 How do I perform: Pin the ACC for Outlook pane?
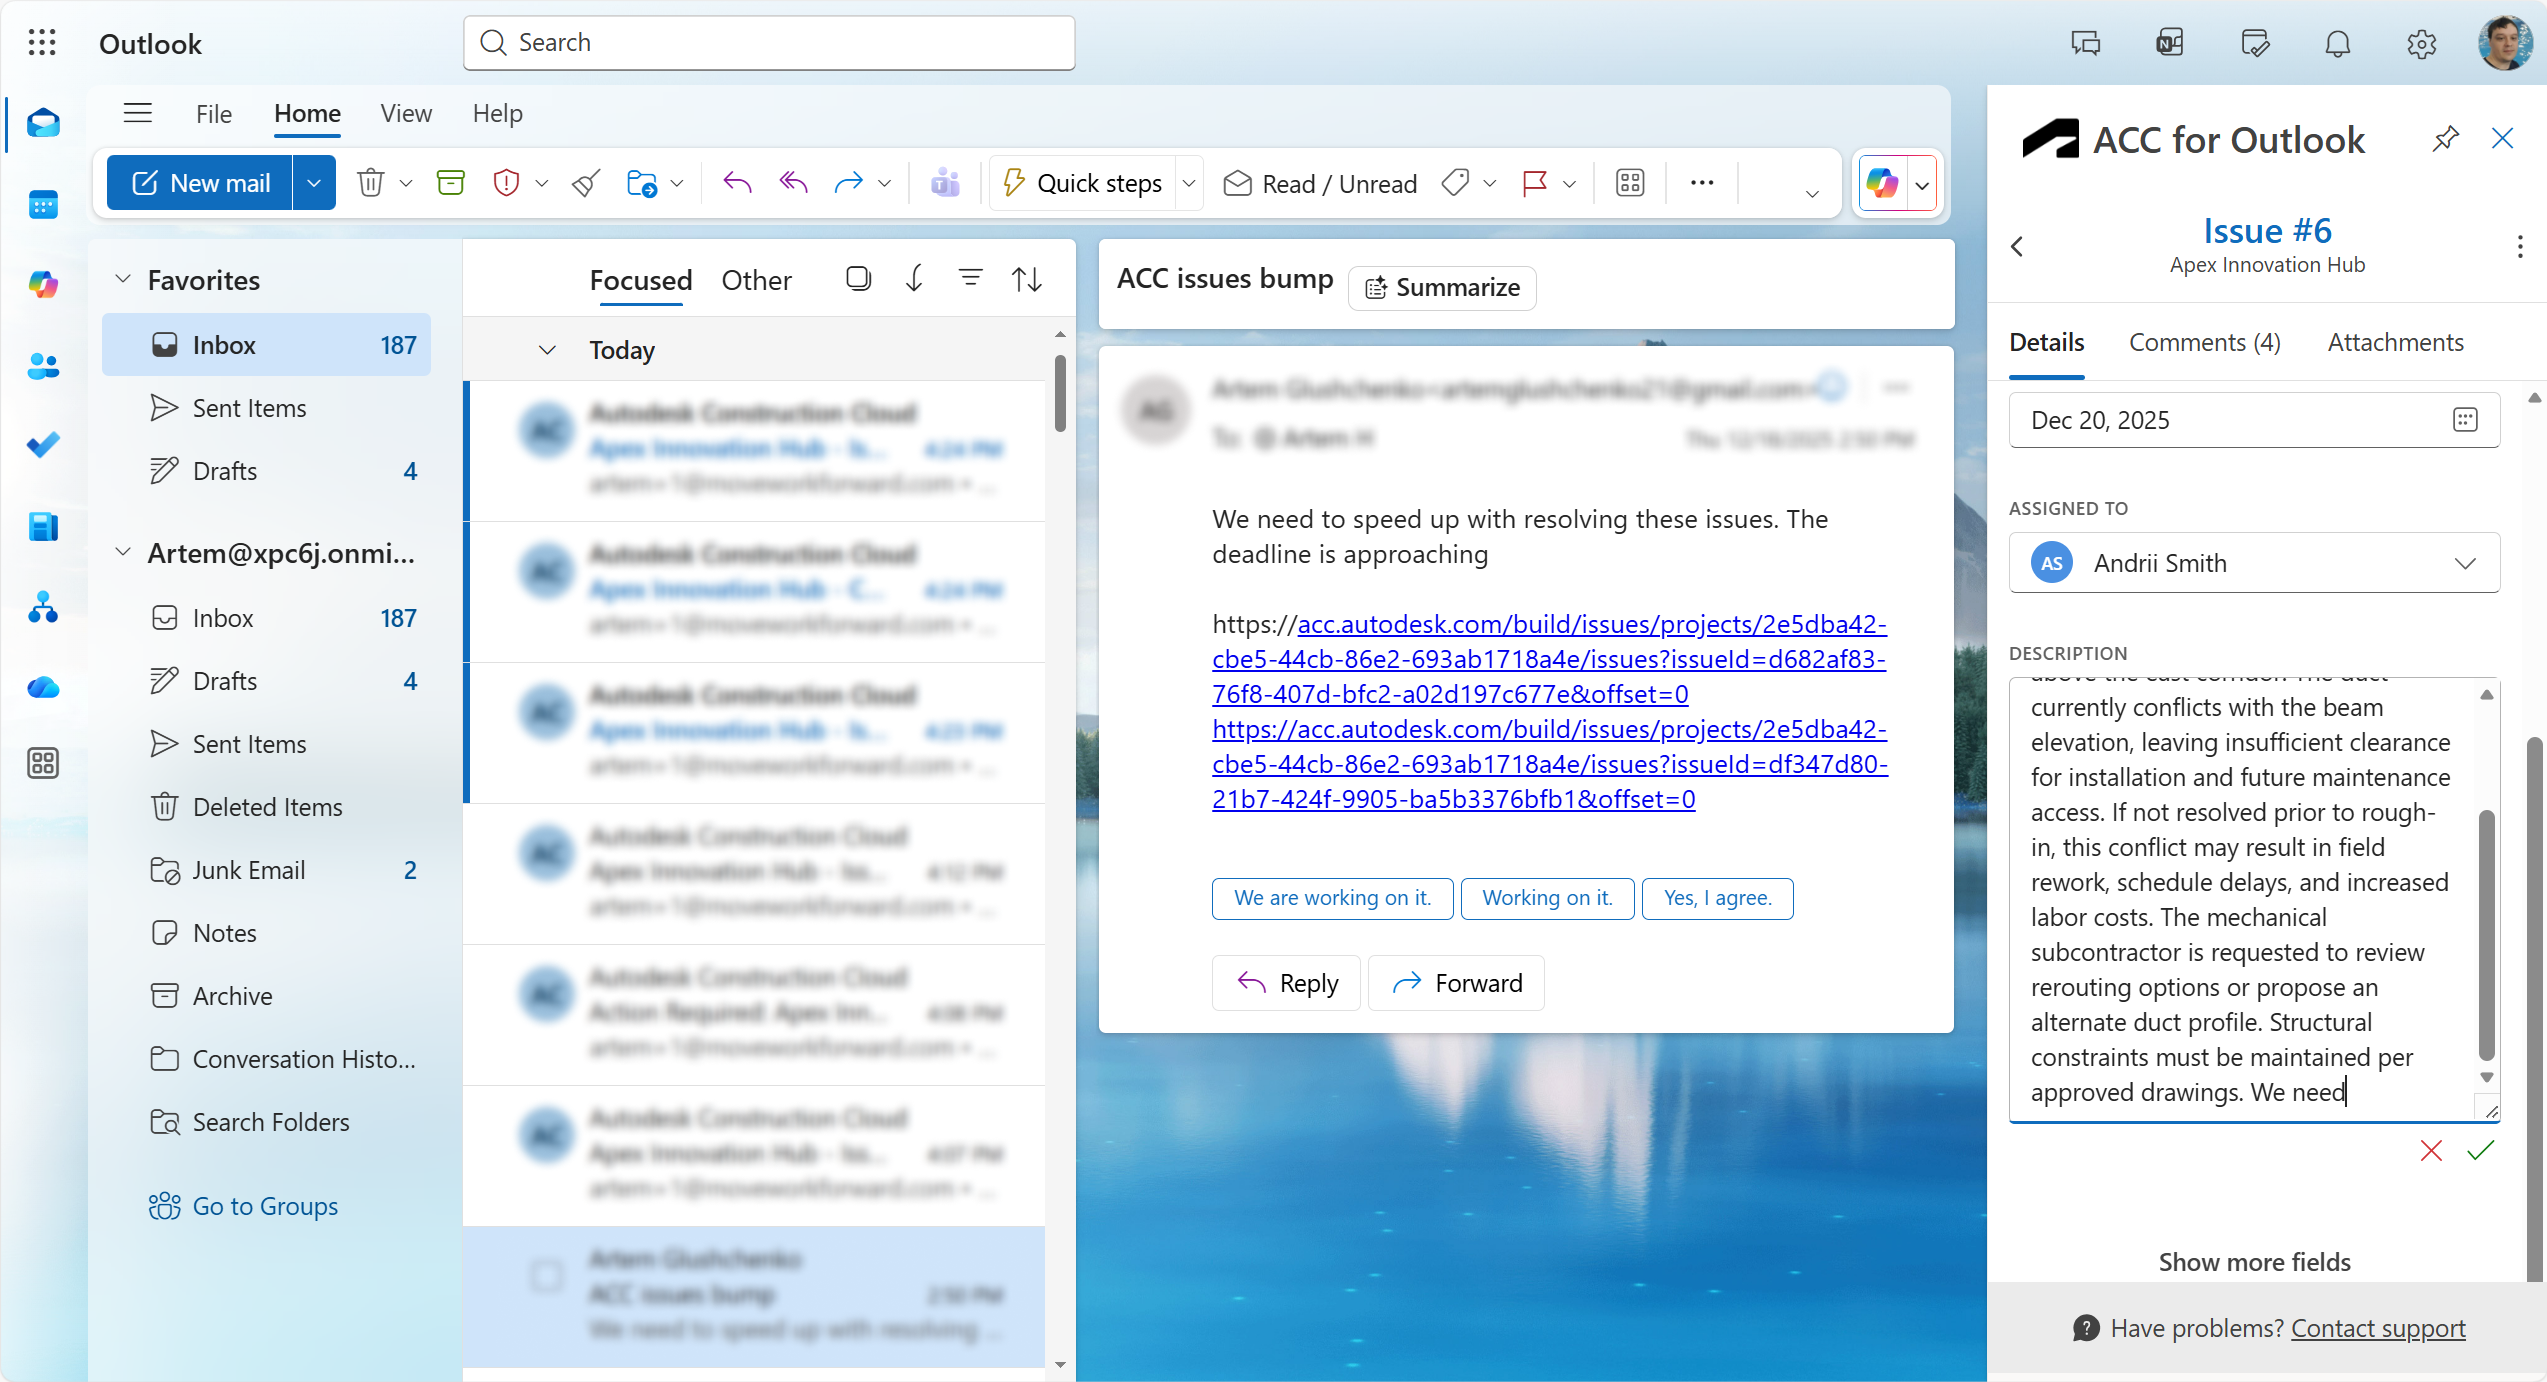coord(2445,138)
